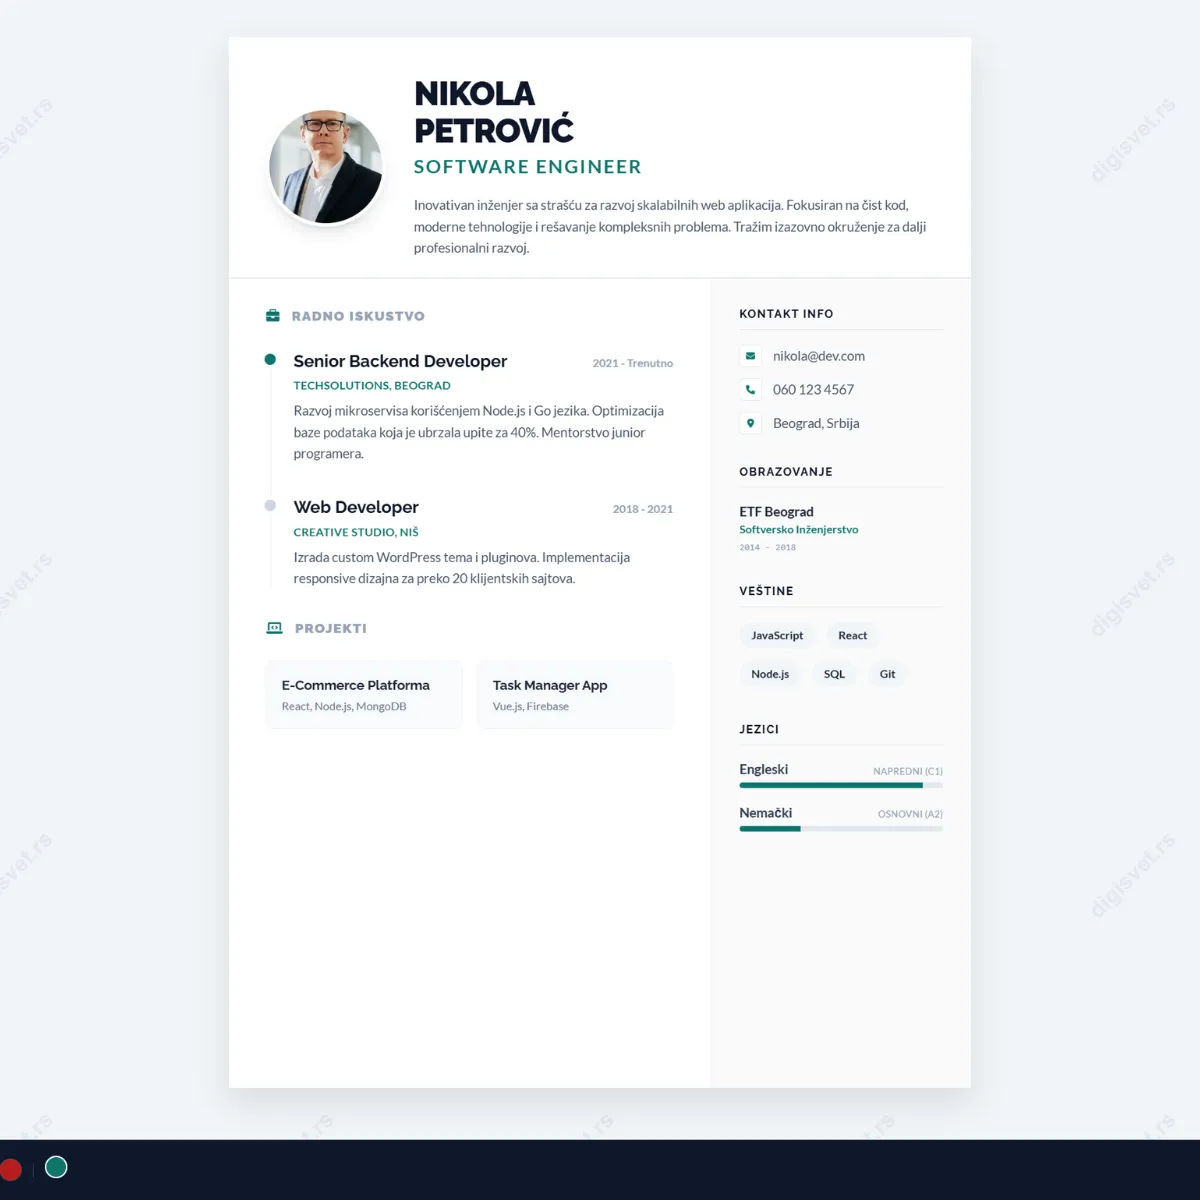Screen dimensions: 1200x1200
Task: Toggle the JavaScript skill chip
Action: 777,635
